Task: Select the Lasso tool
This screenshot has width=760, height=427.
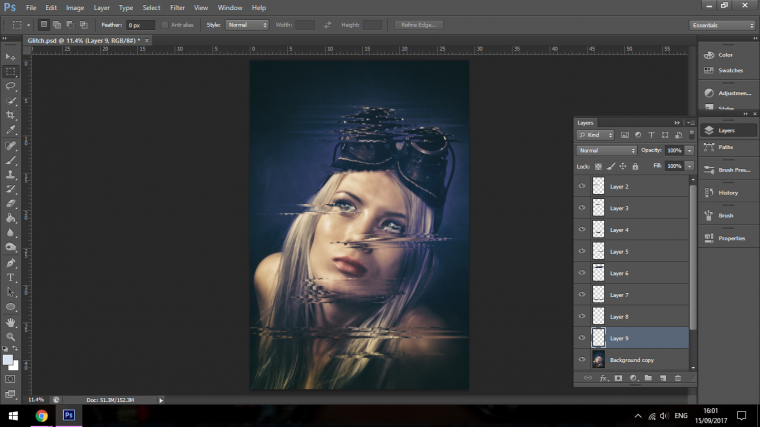Action: click(x=10, y=86)
